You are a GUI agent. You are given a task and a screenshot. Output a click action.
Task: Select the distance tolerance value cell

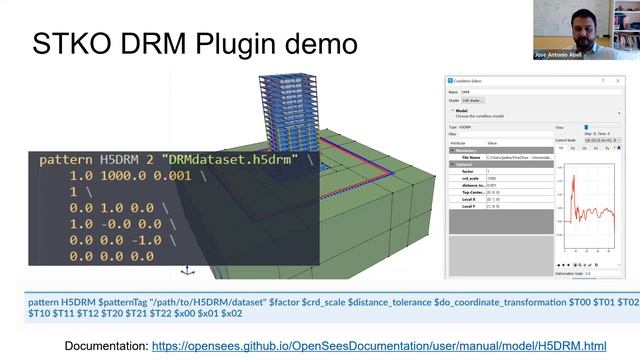click(x=520, y=185)
